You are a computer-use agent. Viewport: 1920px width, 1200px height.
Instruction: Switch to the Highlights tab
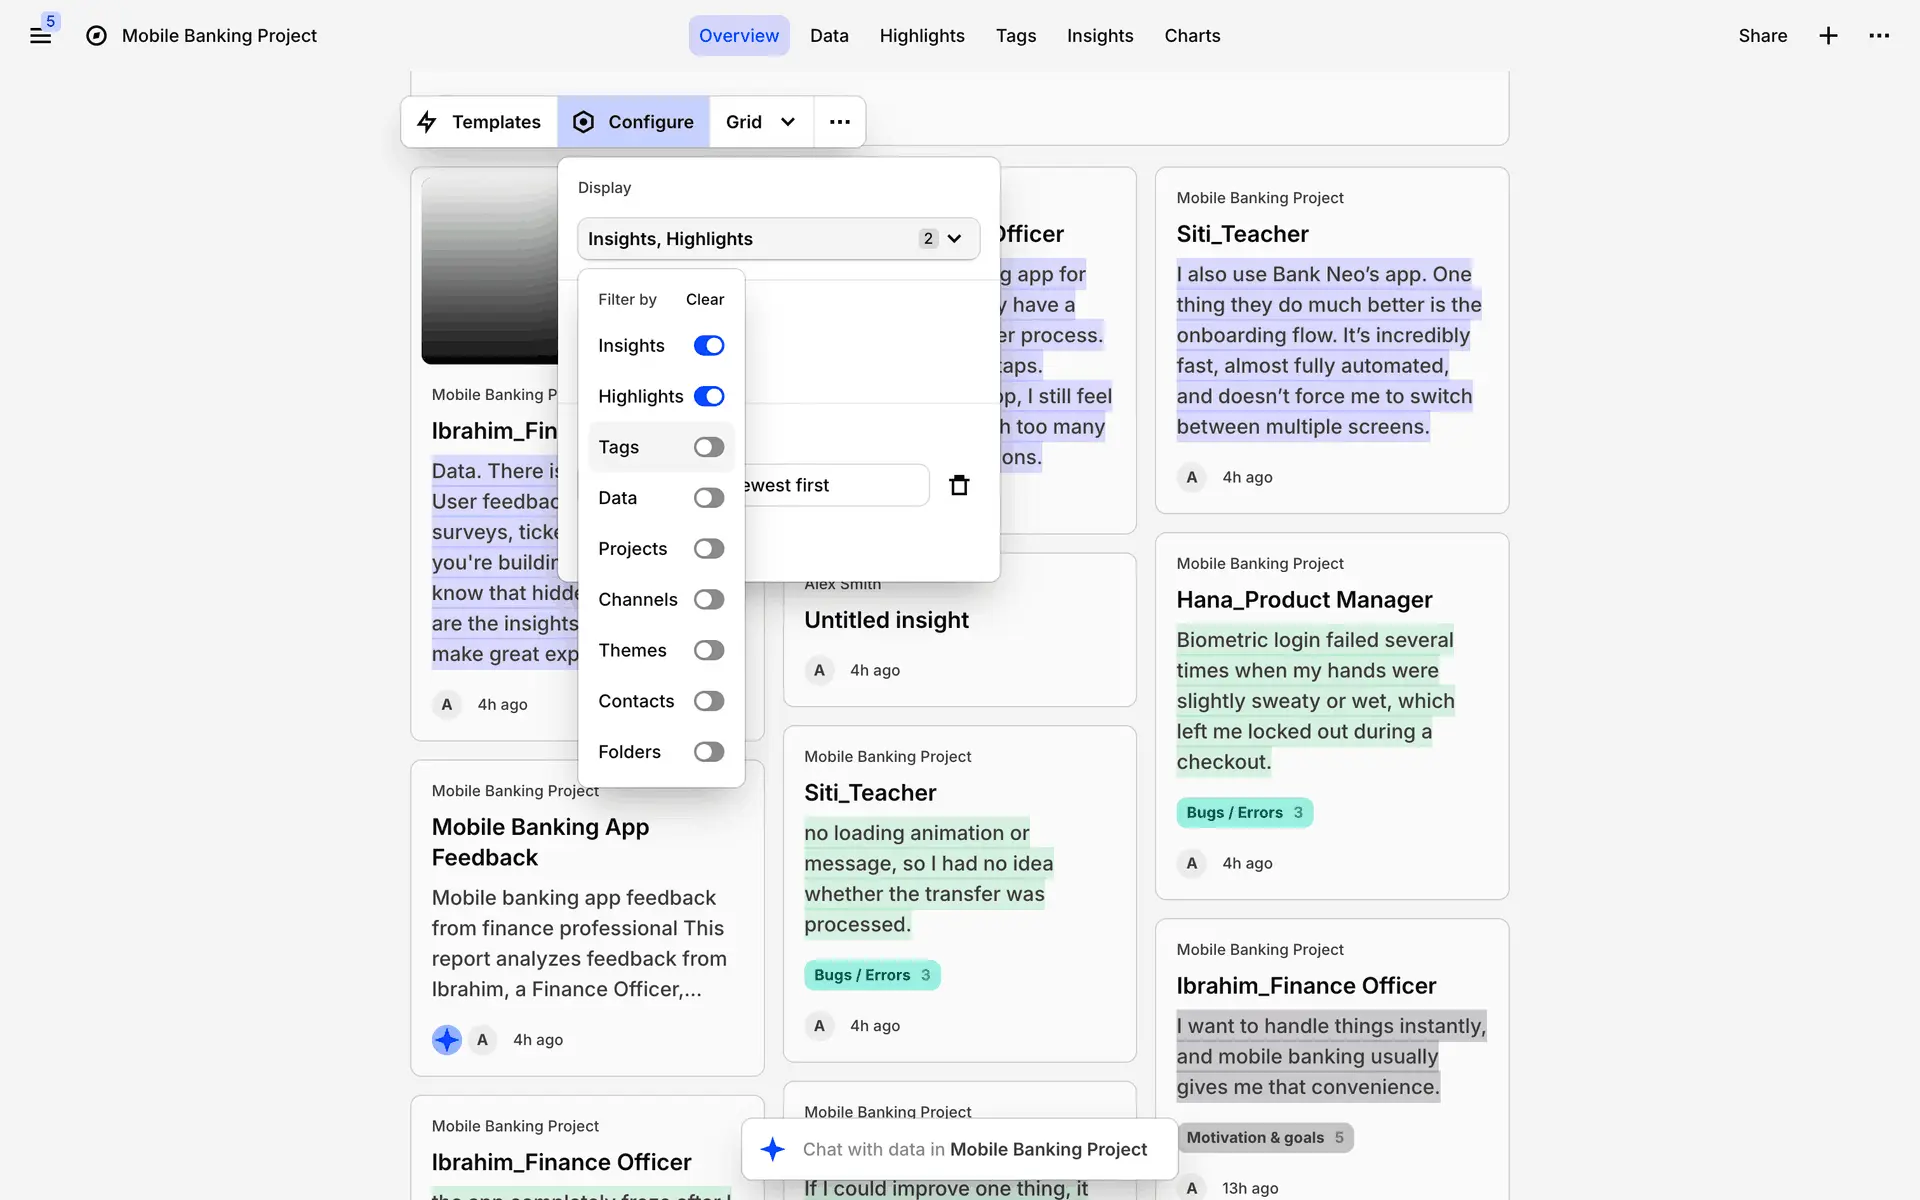921,36
